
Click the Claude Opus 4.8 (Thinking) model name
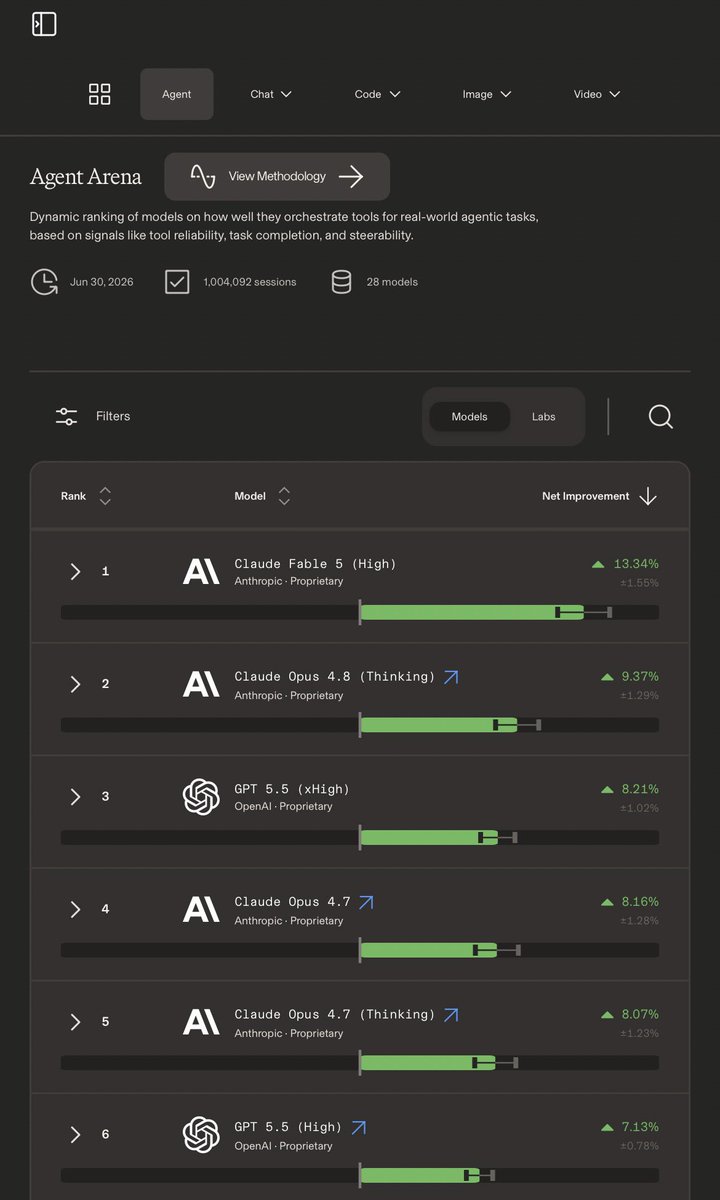pyautogui.click(x=335, y=677)
